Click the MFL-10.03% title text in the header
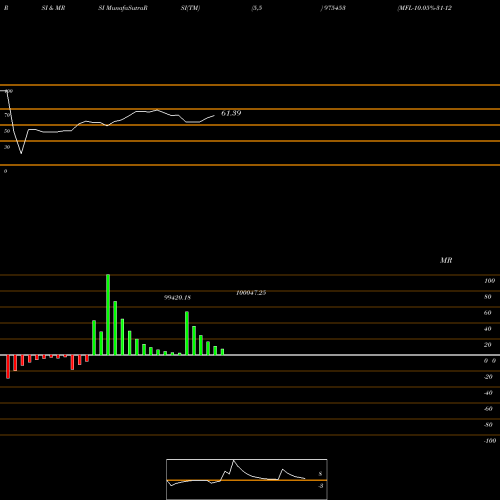 [x=424, y=8]
